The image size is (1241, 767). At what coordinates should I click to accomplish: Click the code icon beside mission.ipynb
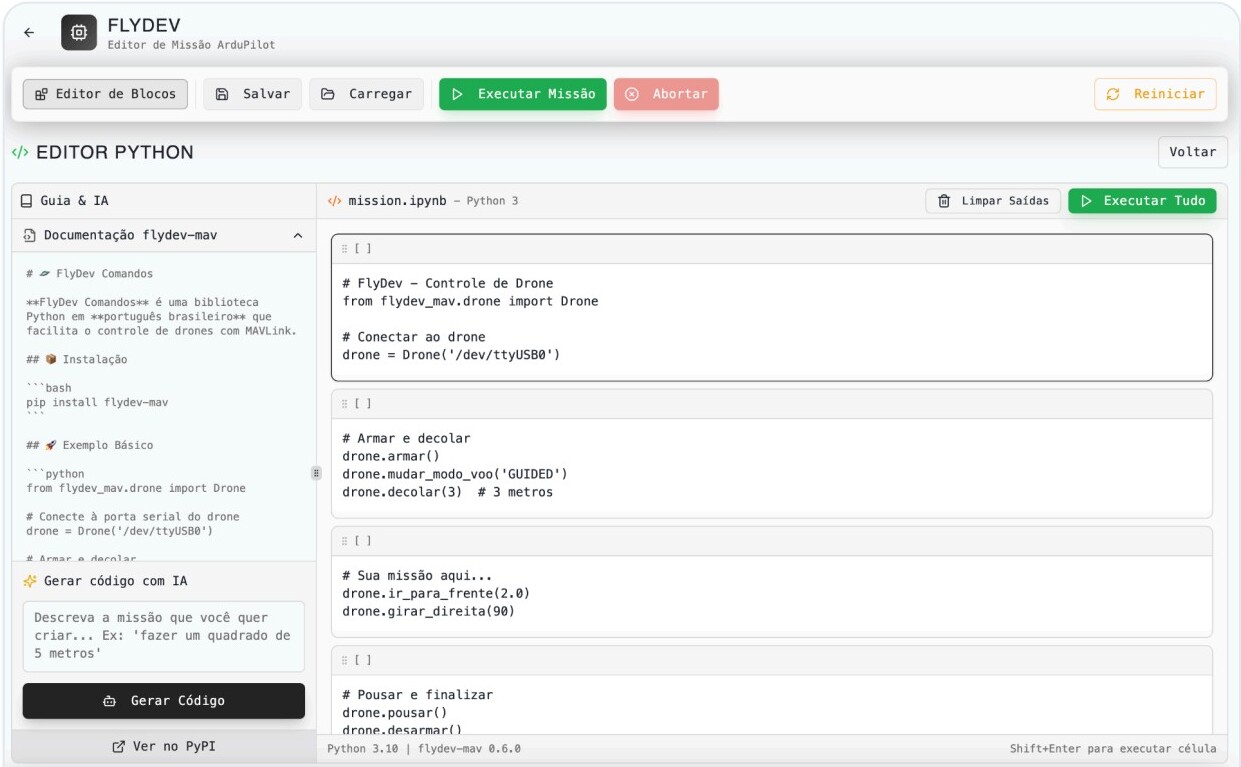(334, 201)
